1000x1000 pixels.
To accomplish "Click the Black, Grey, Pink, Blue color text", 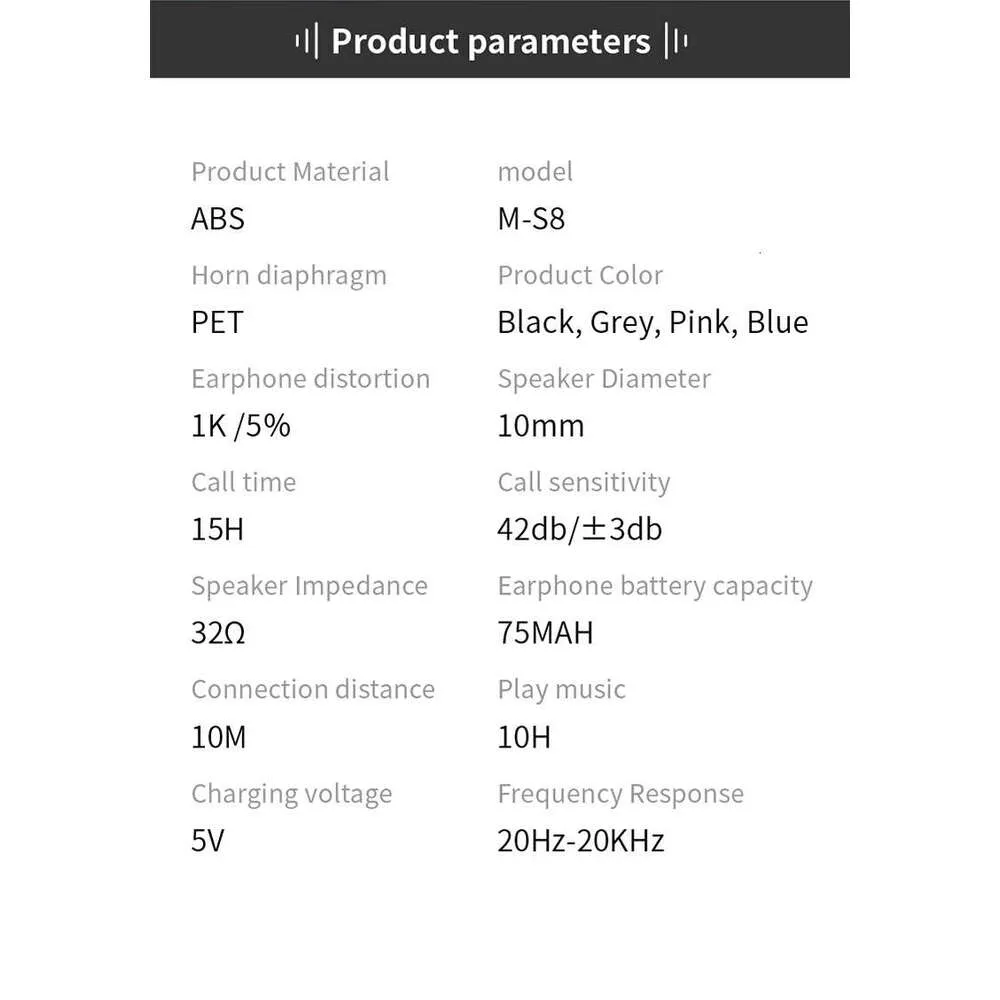I will [653, 323].
